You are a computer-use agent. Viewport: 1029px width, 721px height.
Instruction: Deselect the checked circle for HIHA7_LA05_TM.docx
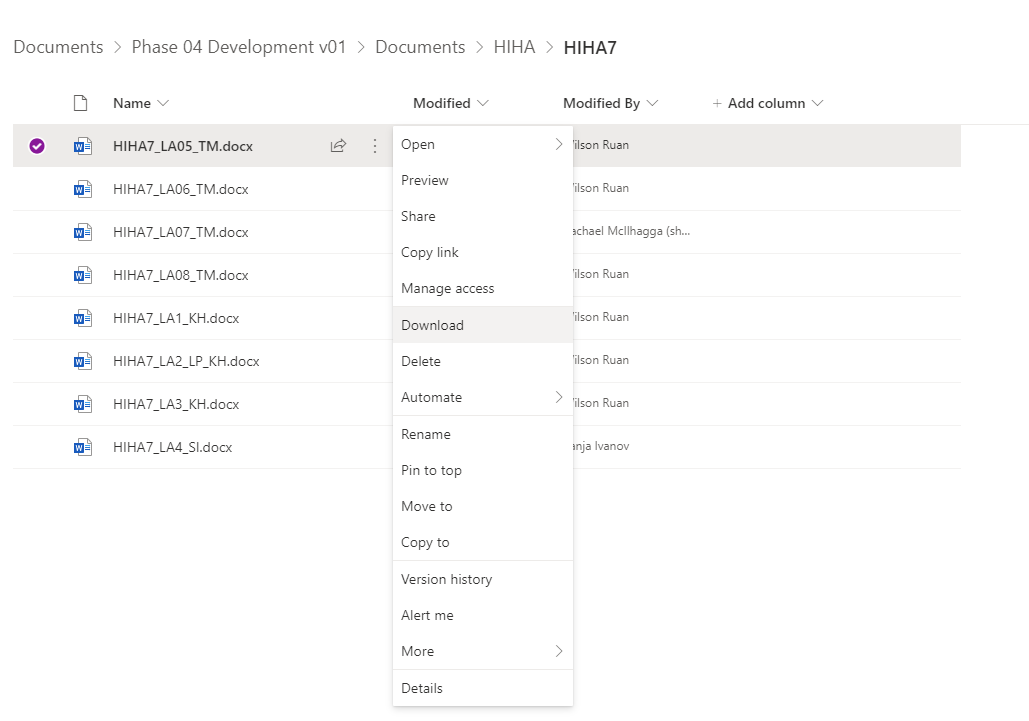click(37, 146)
